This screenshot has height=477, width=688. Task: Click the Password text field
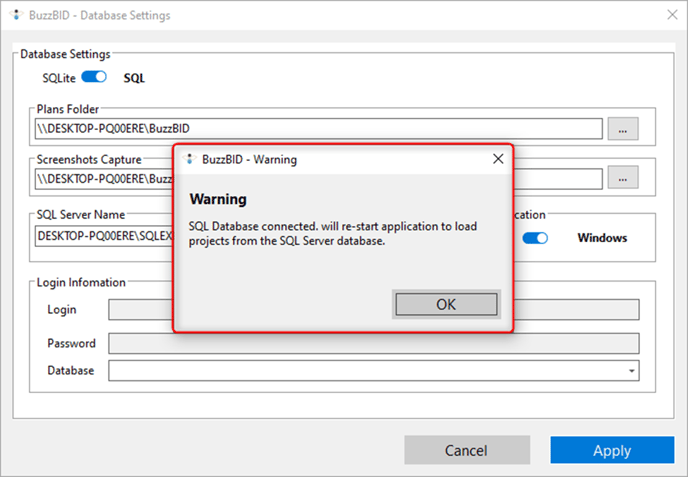[374, 344]
